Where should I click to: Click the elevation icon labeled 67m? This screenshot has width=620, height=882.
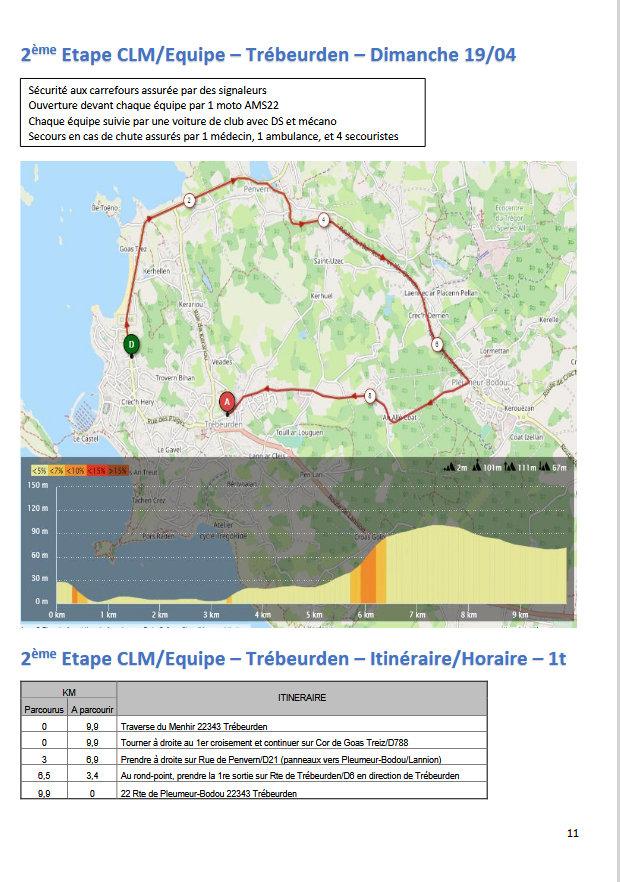pos(558,467)
